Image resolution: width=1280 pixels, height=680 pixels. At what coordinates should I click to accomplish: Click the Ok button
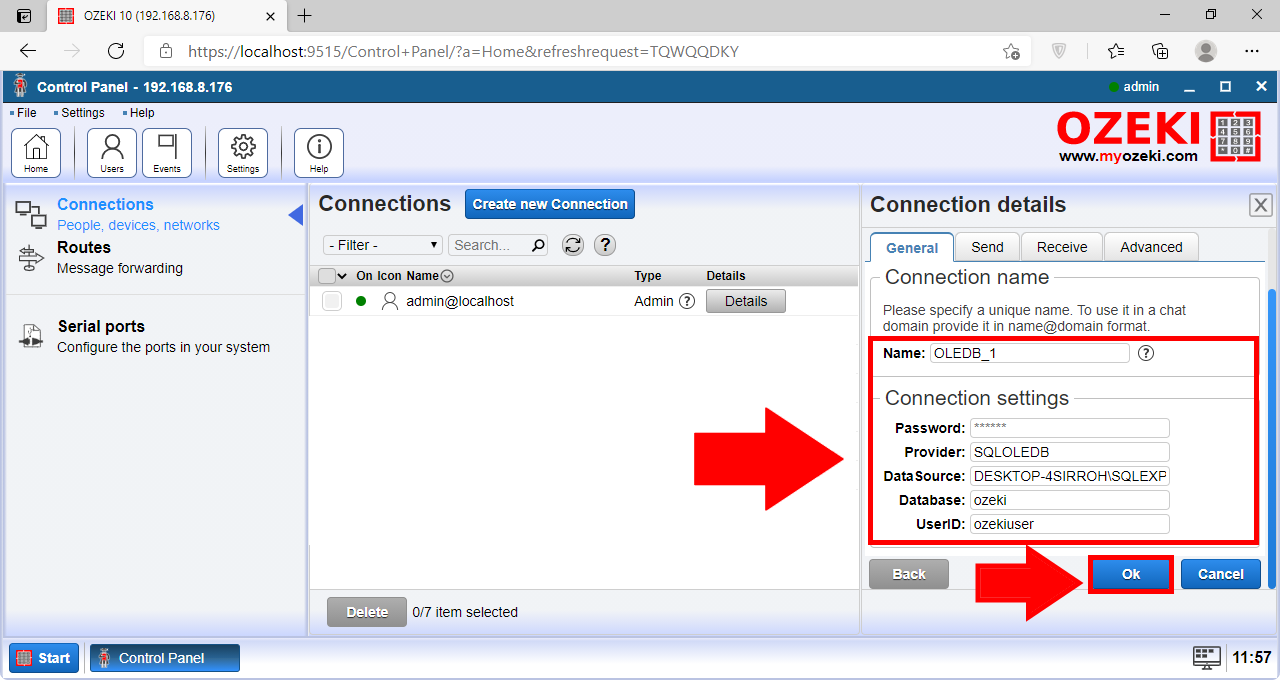(1131, 574)
